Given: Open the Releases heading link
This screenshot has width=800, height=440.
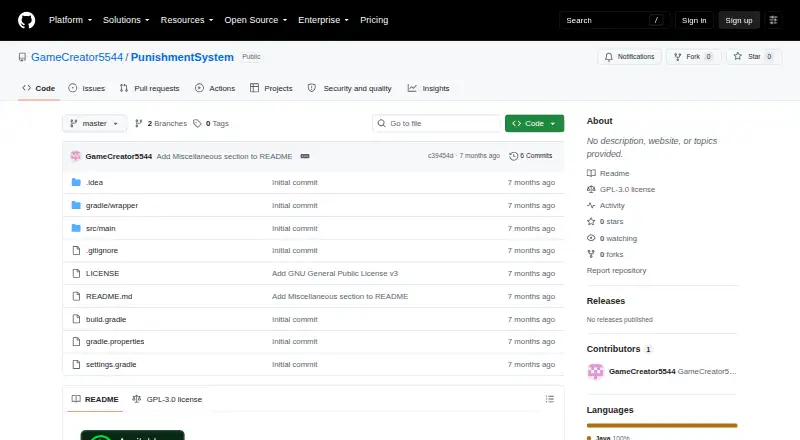Looking at the screenshot, I should tap(606, 301).
